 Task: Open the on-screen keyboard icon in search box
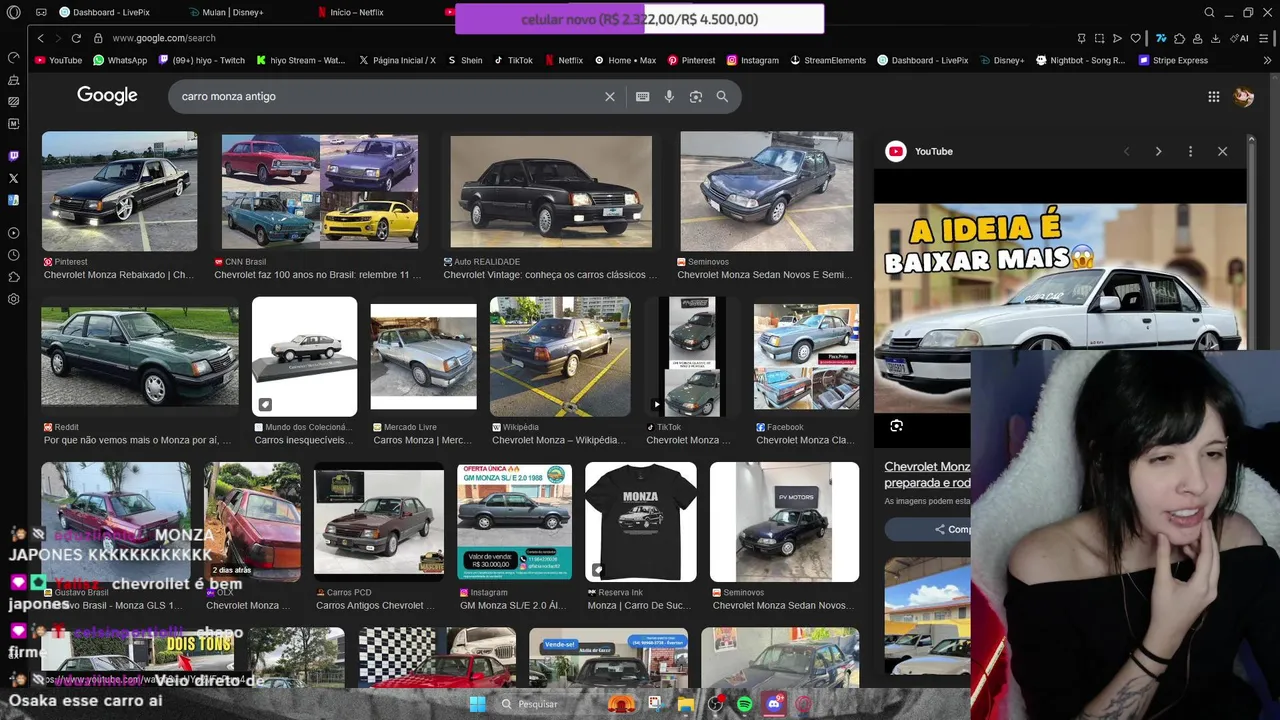[x=642, y=96]
